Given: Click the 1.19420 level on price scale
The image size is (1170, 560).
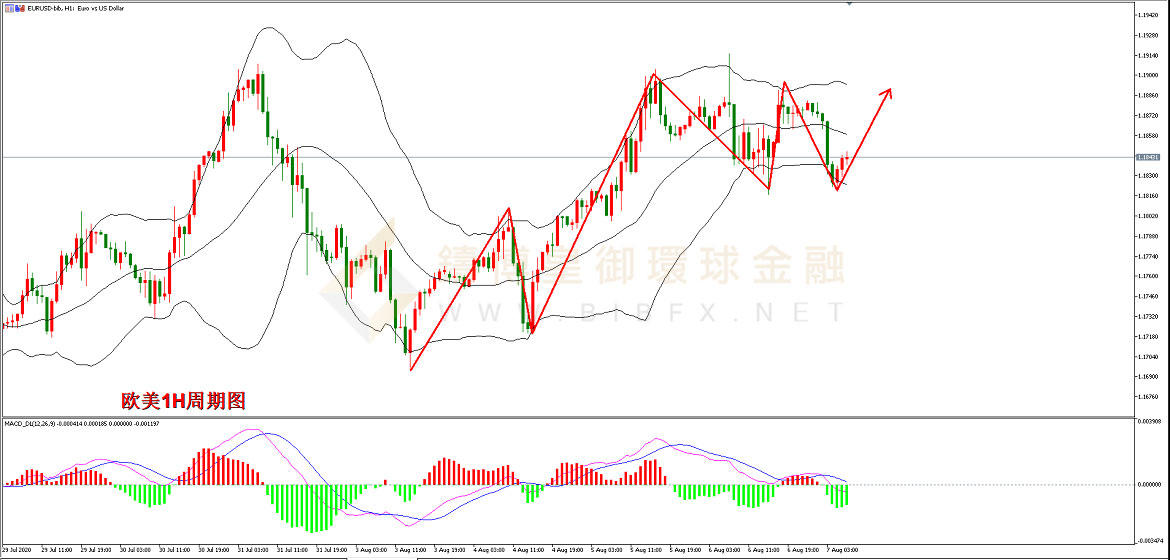Looking at the screenshot, I should point(1147,15).
